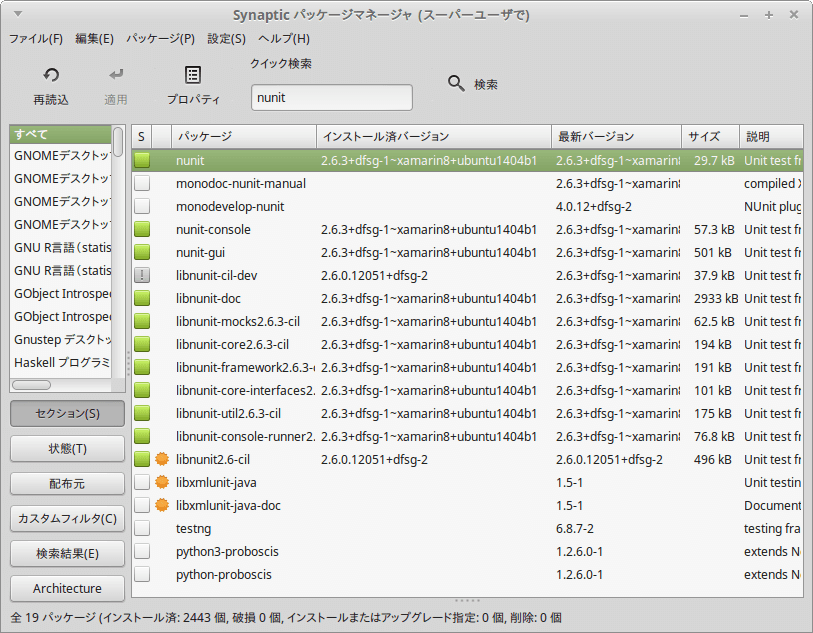The width and height of the screenshot is (813, 633).
Task: Click the status box for nunit-gui
Action: [x=142, y=252]
